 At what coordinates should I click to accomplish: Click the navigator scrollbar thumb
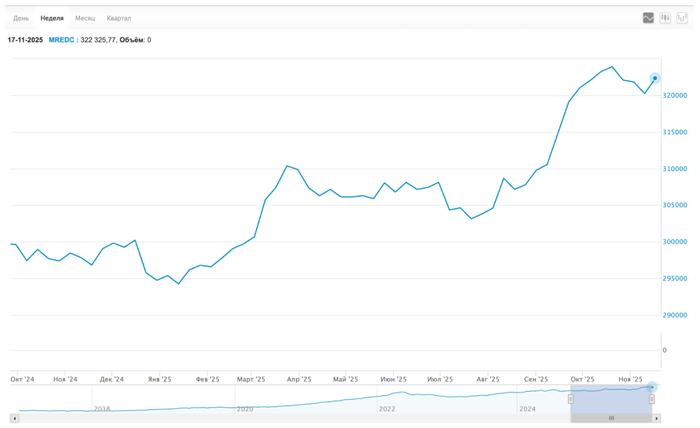tap(611, 418)
